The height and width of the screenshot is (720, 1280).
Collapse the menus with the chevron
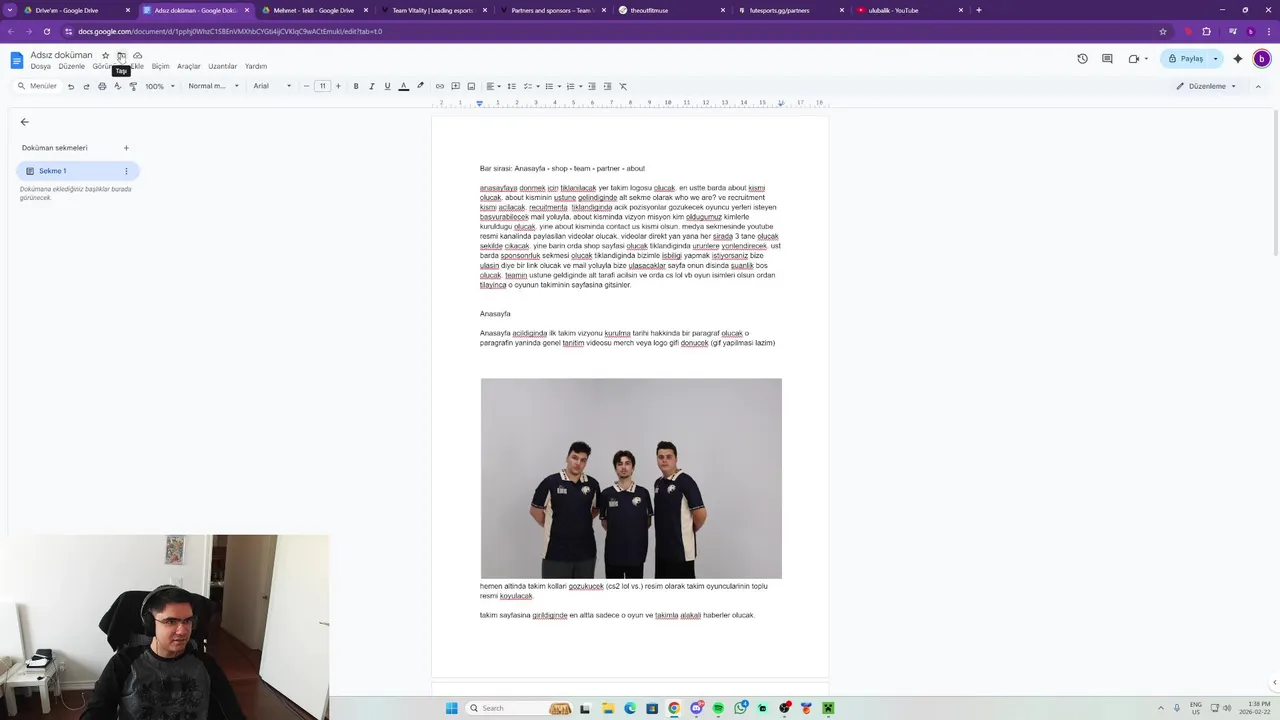click(x=1258, y=86)
